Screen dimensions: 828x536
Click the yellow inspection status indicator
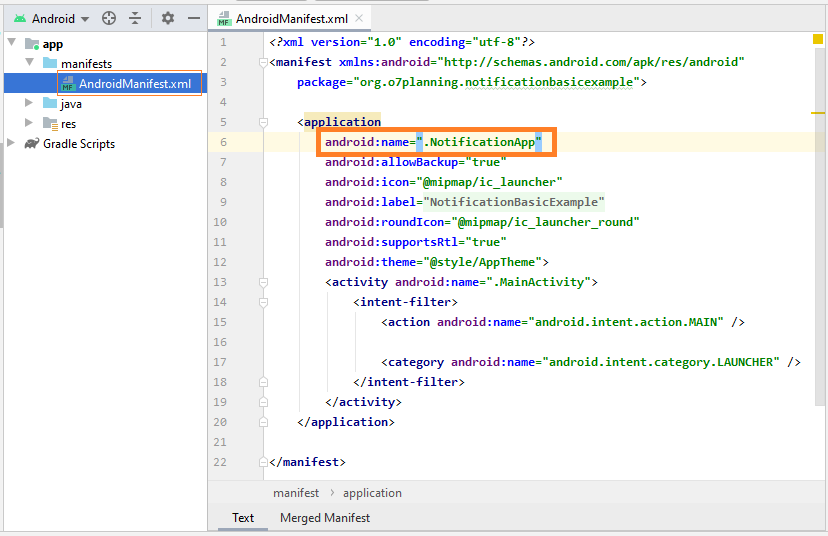tap(817, 39)
